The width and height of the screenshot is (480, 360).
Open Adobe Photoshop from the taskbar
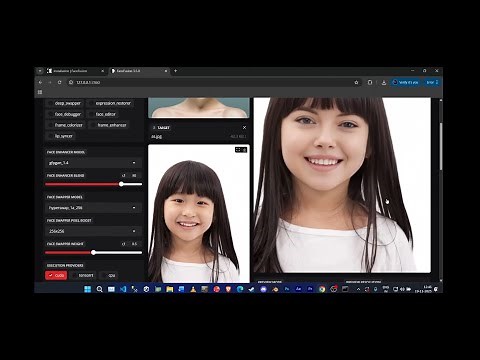click(287, 289)
